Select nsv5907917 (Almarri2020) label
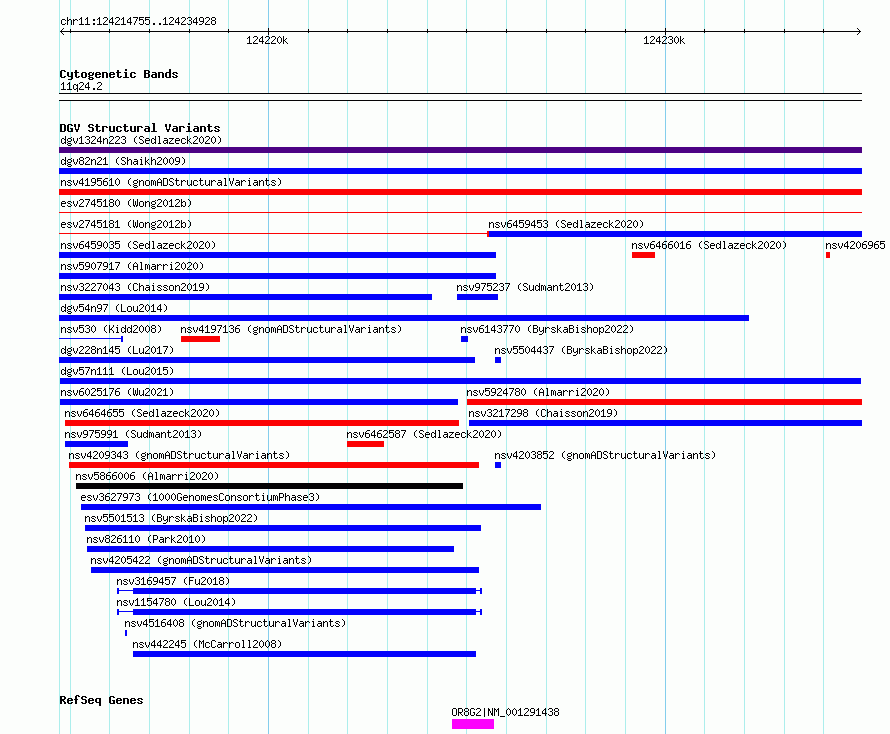890x734 pixels. [x=132, y=266]
